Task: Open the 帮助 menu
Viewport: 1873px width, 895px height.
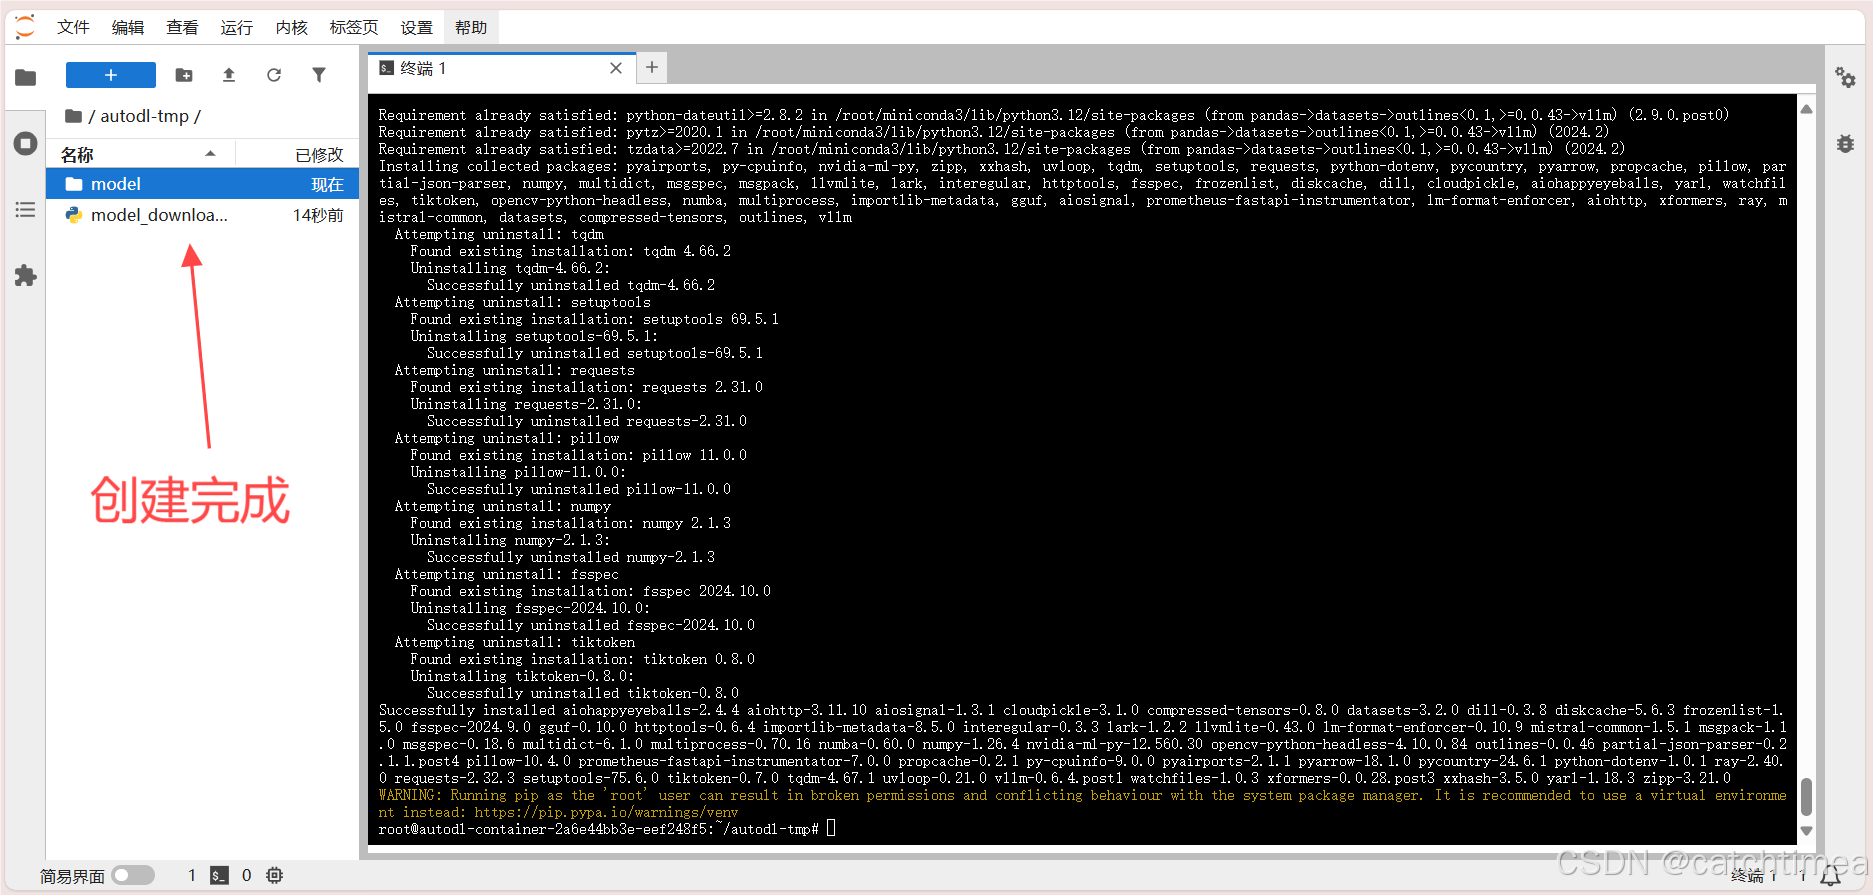Action: pos(471,28)
